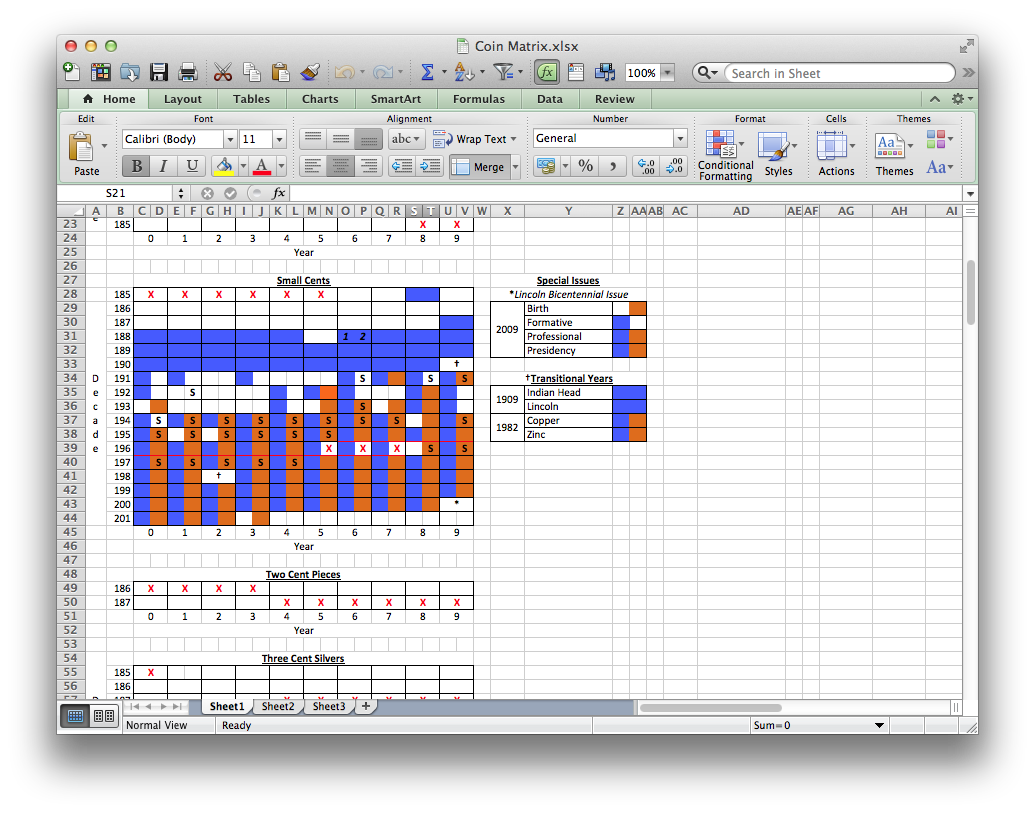
Task: Switch to the Formulas ribbon tab
Action: (478, 99)
